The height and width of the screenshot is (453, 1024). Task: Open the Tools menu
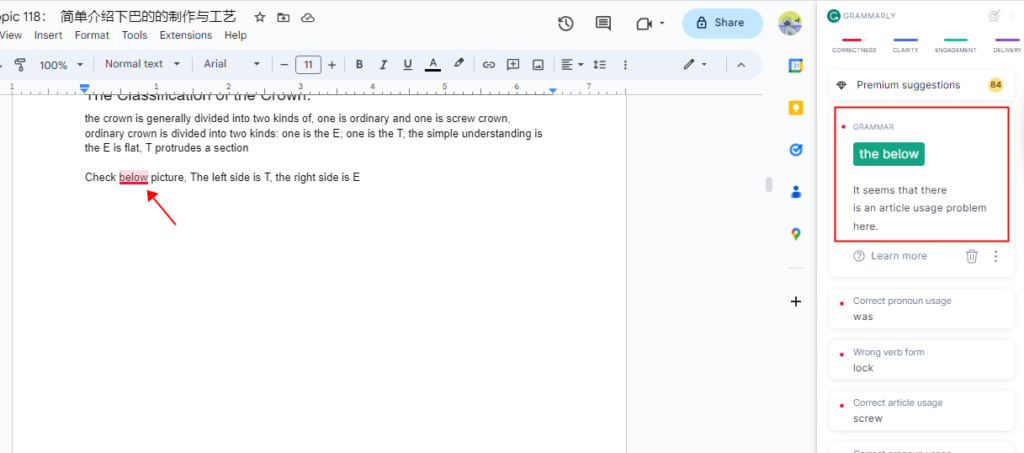pos(135,35)
